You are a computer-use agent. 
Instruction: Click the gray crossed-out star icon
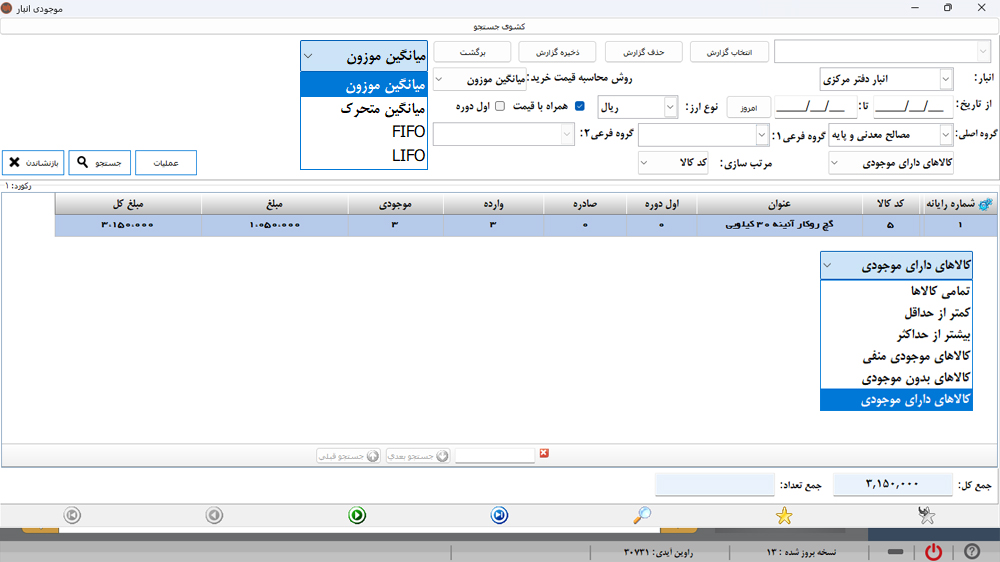click(x=927, y=515)
